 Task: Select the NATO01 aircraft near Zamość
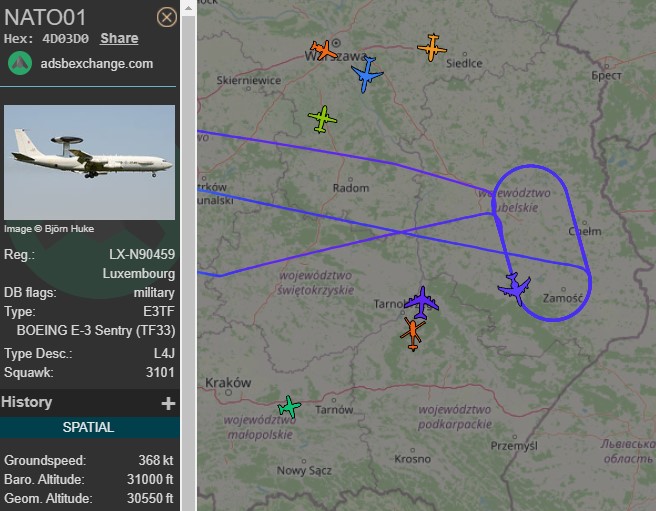click(515, 288)
